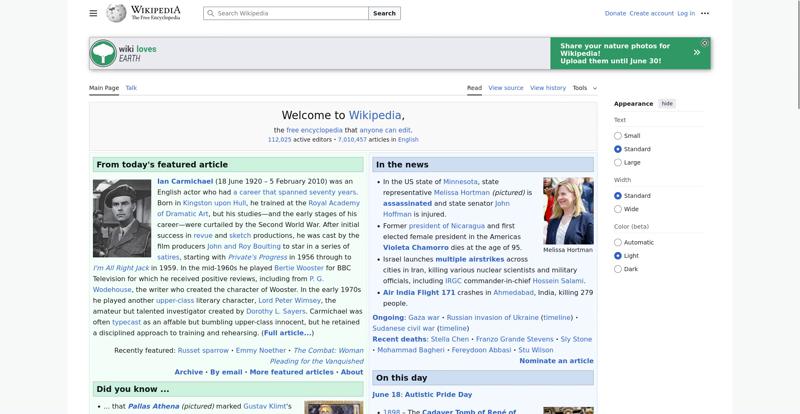Click the Donate link
800x414 pixels.
click(615, 13)
